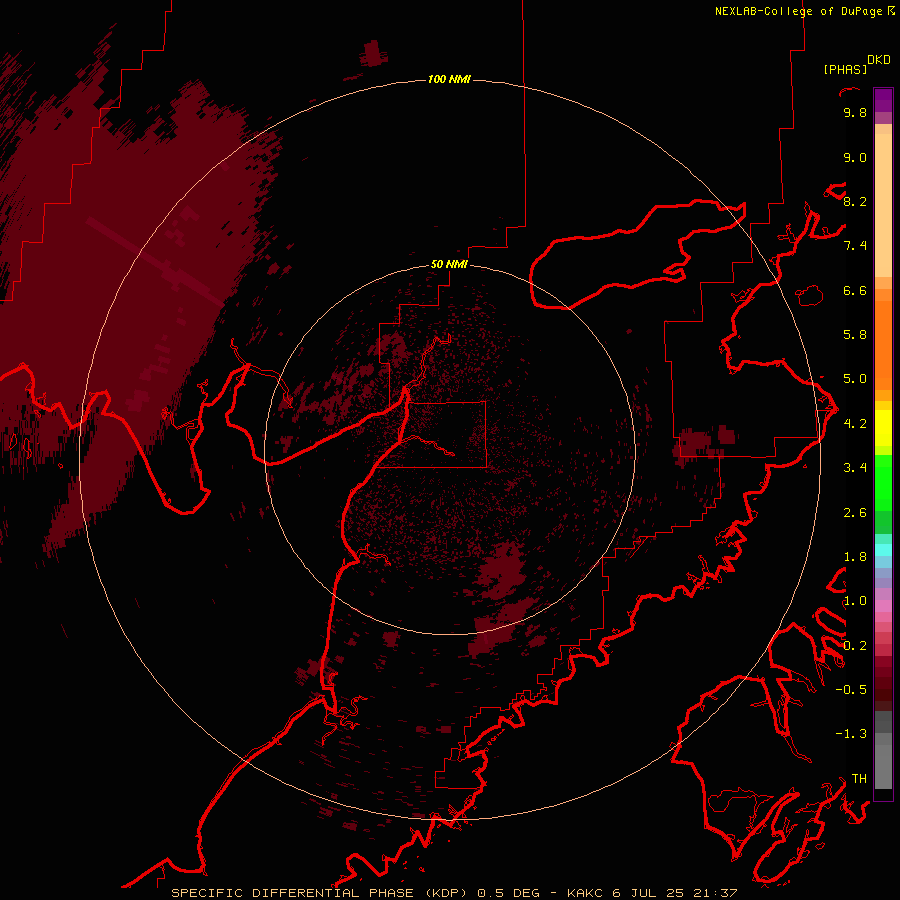This screenshot has width=900, height=900.
Task: Select the 50 NMI range ring label
Action: tap(449, 264)
